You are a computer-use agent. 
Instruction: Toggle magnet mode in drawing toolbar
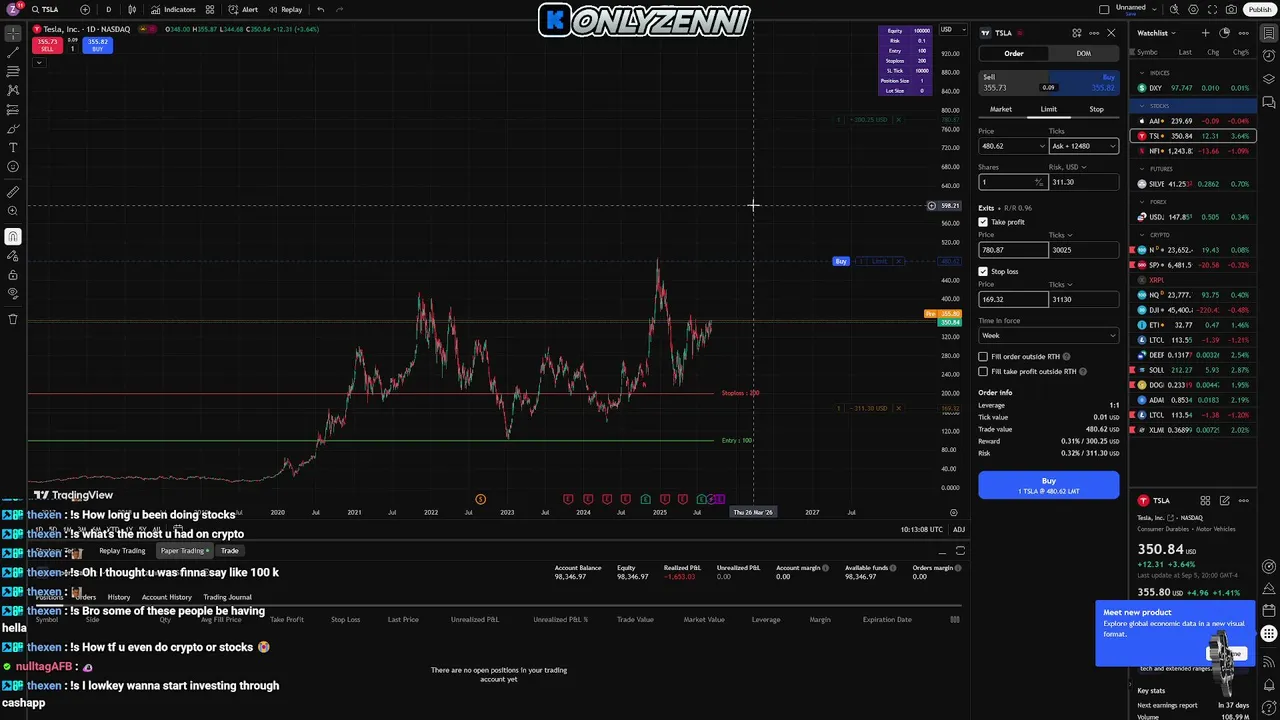coord(13,237)
